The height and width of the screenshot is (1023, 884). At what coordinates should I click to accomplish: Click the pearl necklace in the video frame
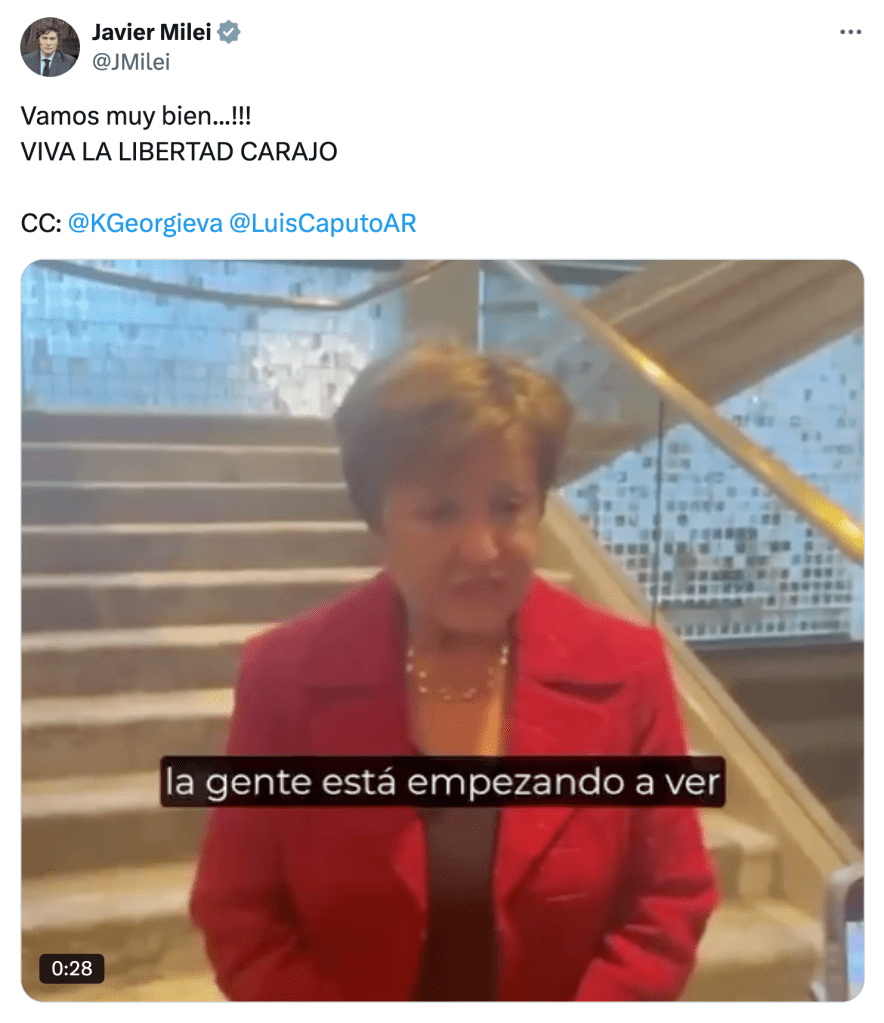[457, 672]
